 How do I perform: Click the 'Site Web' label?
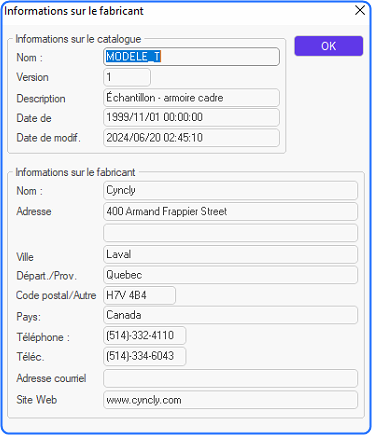pyautogui.click(x=37, y=400)
